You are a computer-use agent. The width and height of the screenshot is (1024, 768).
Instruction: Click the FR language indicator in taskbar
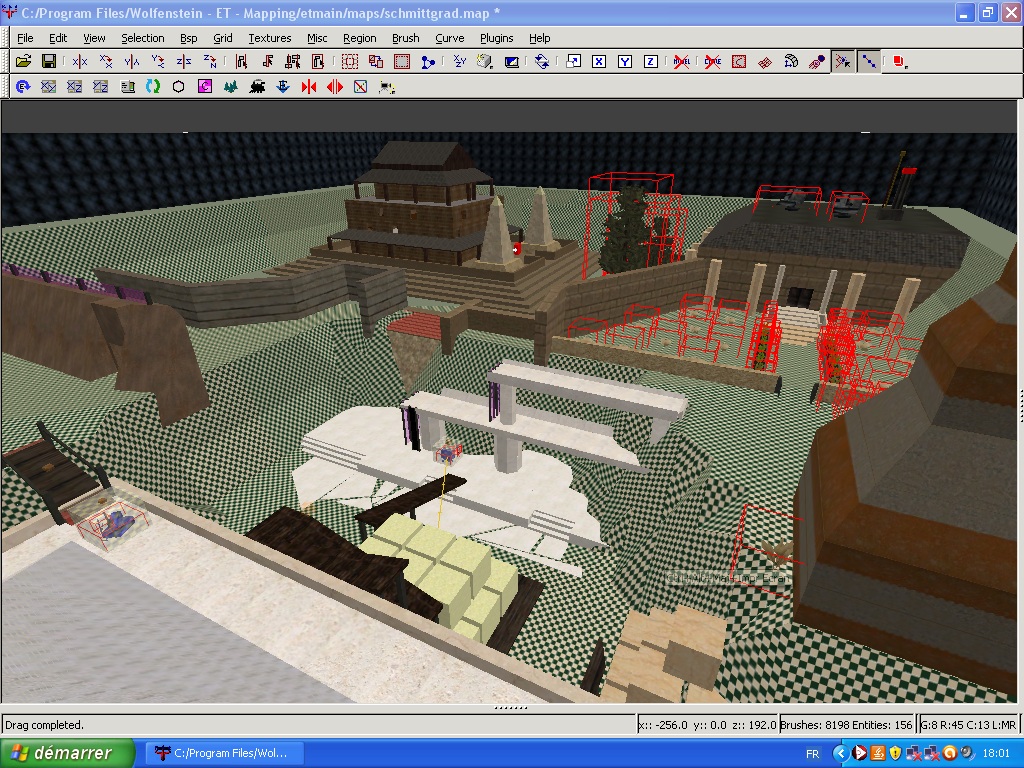click(812, 754)
